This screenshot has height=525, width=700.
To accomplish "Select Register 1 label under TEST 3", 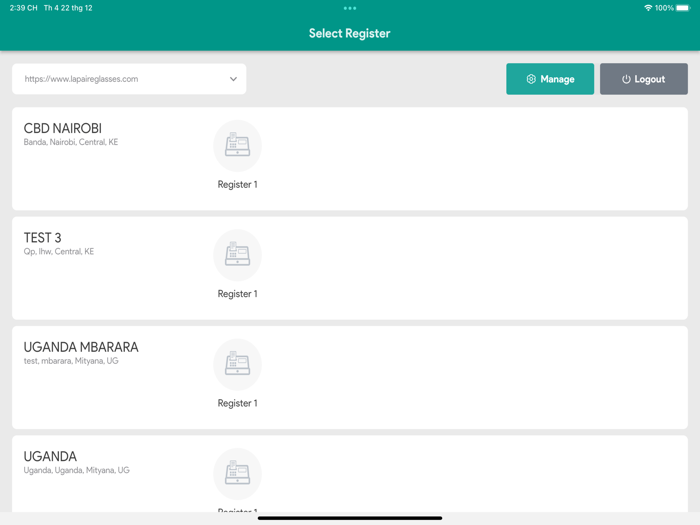I will 238,294.
